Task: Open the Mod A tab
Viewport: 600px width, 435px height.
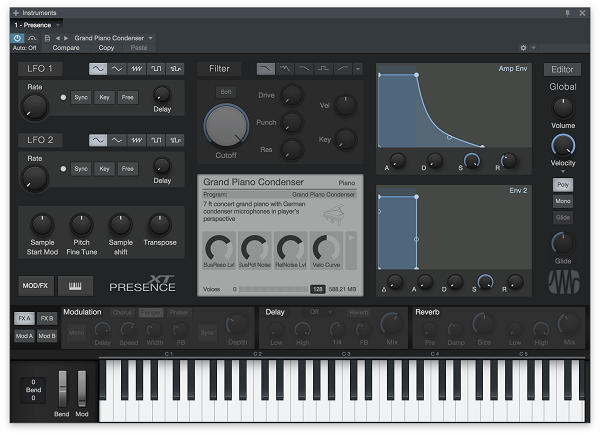Action: pyautogui.click(x=24, y=336)
